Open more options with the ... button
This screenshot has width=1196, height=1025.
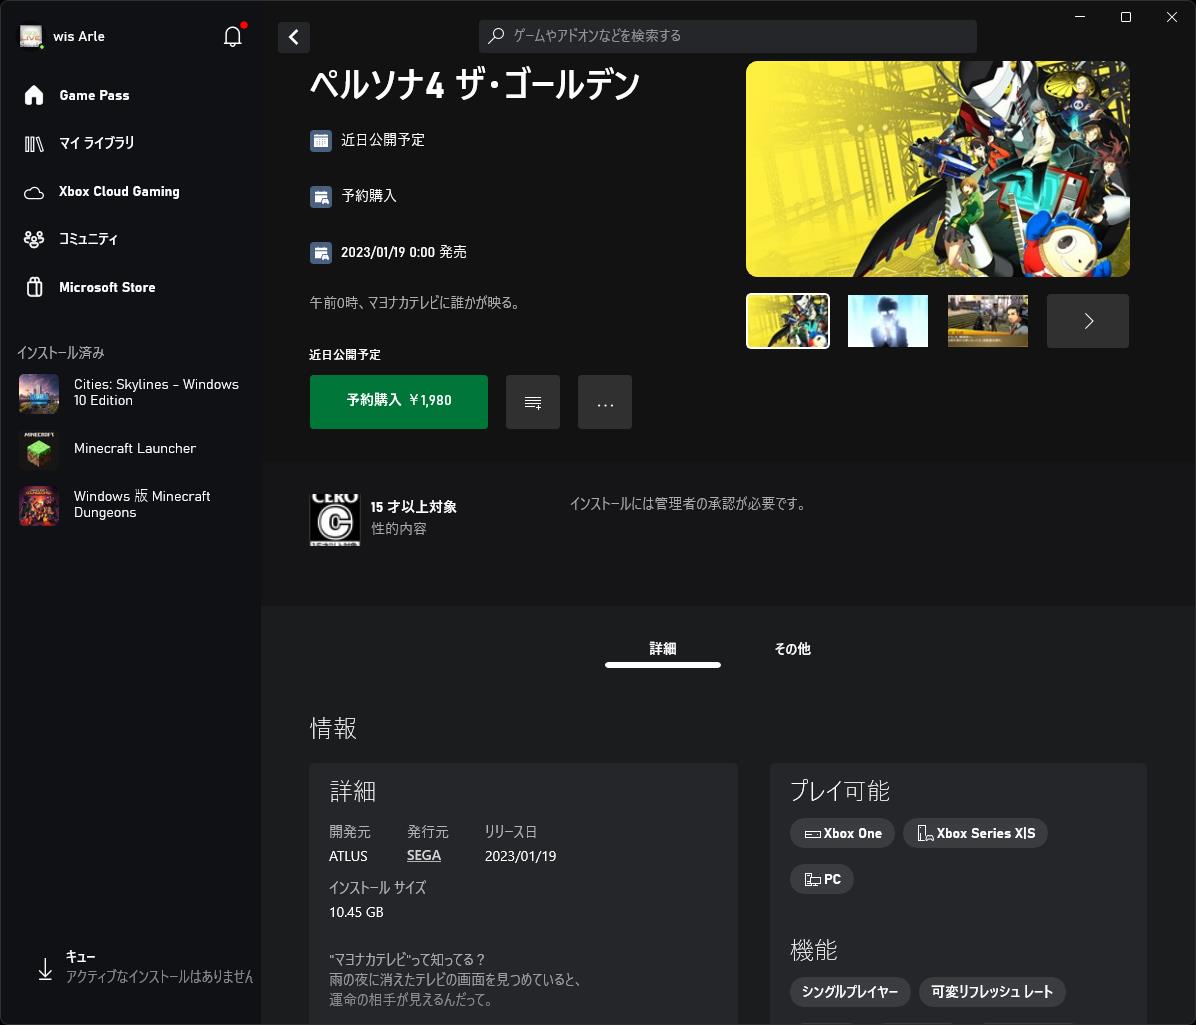tap(604, 402)
